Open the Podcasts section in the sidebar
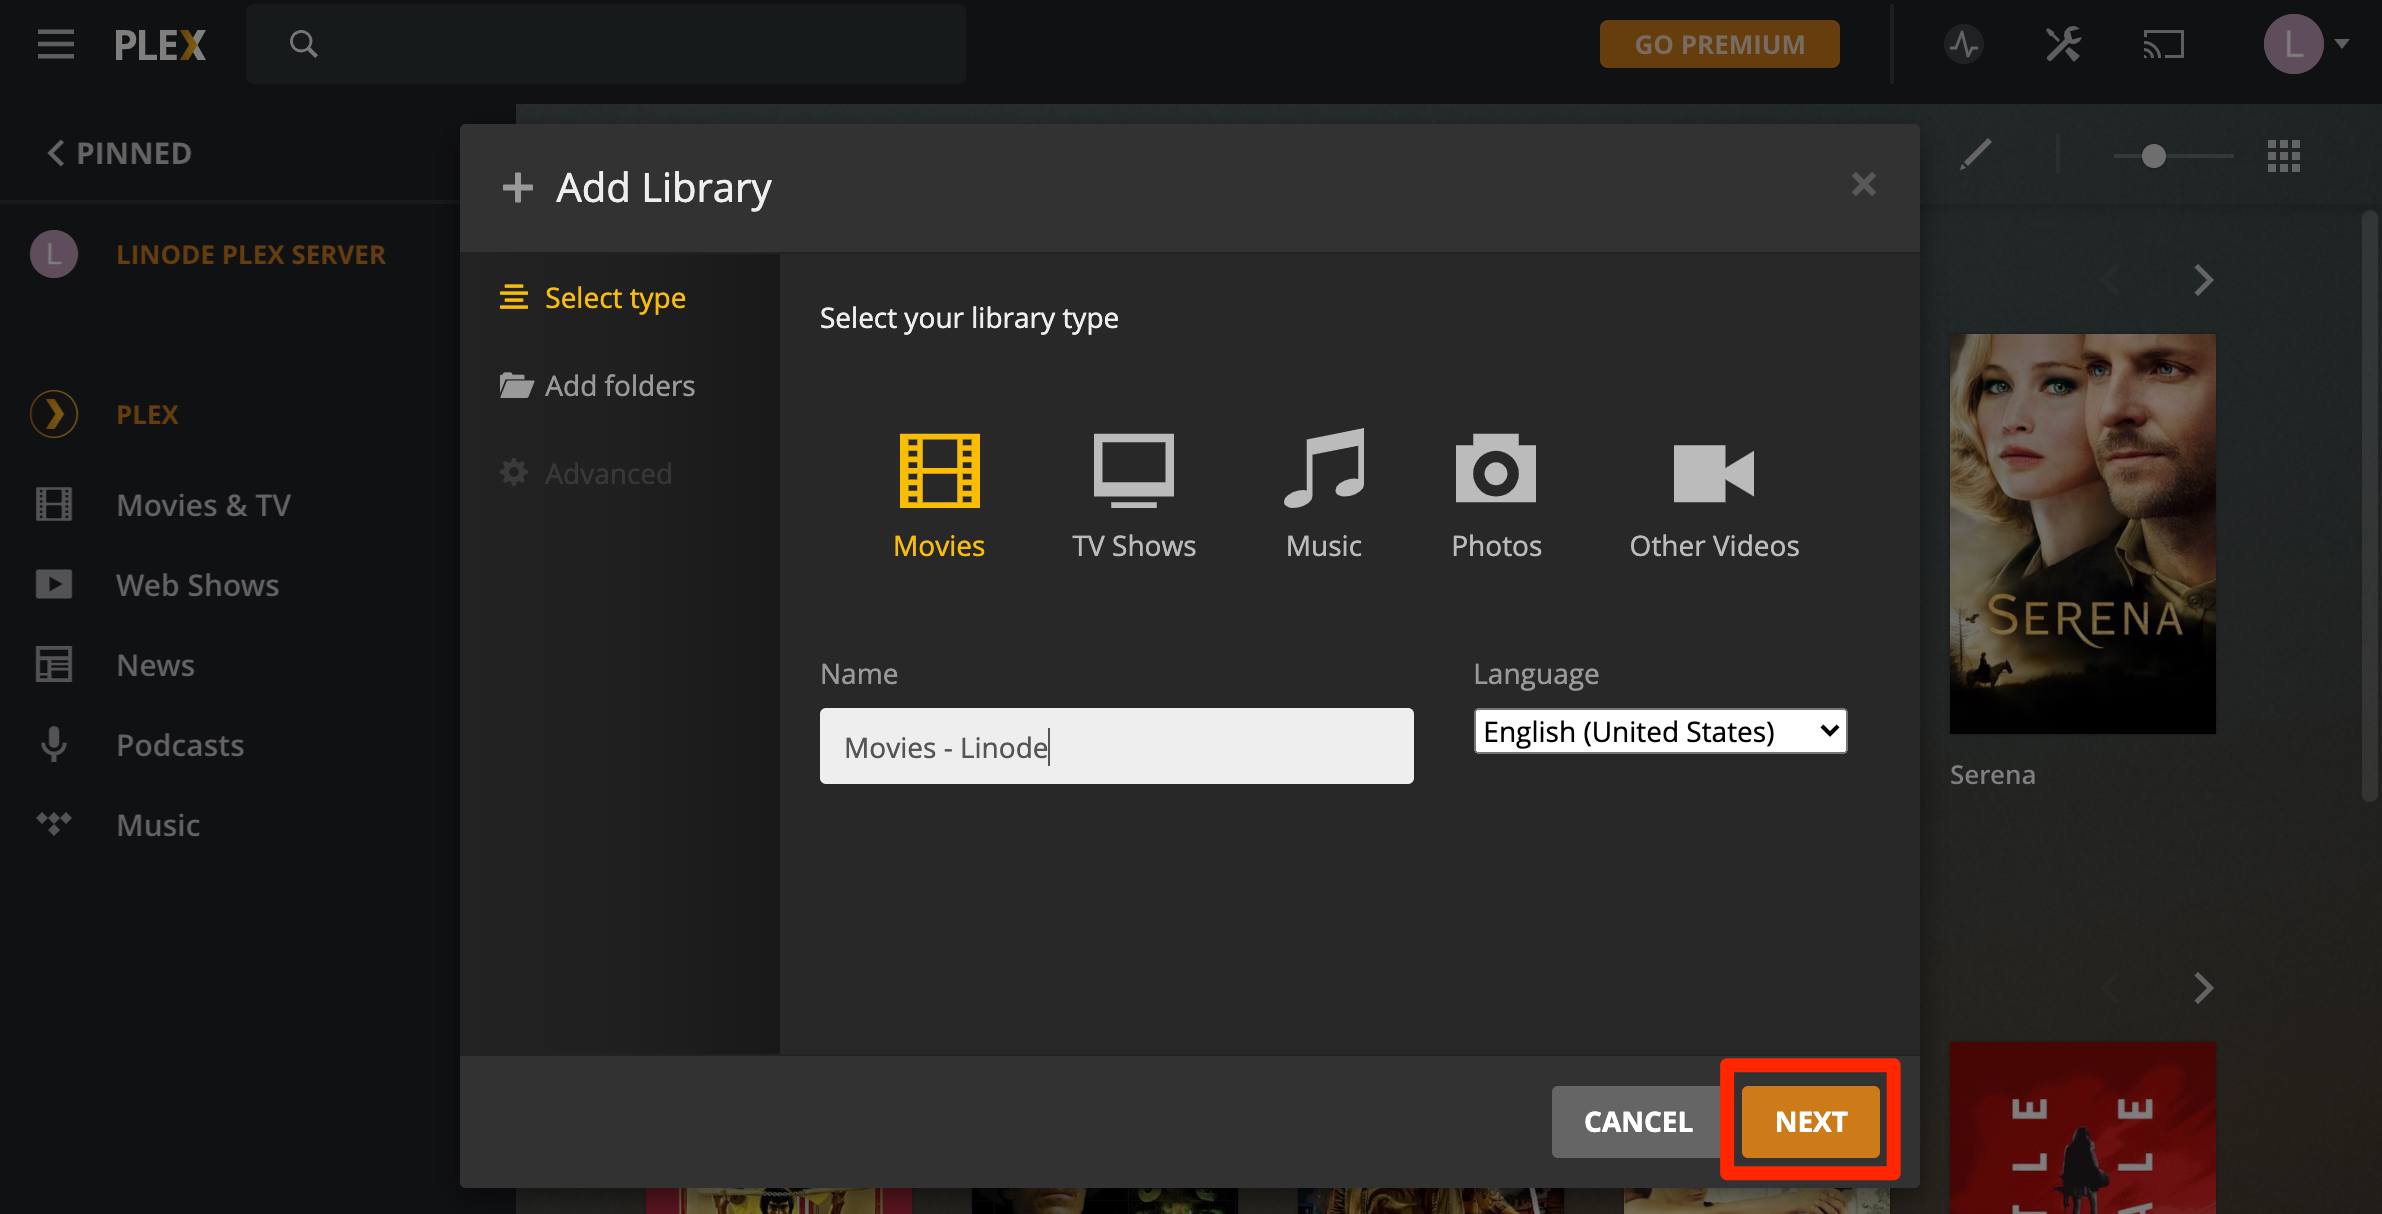Image resolution: width=2382 pixels, height=1214 pixels. [180, 745]
